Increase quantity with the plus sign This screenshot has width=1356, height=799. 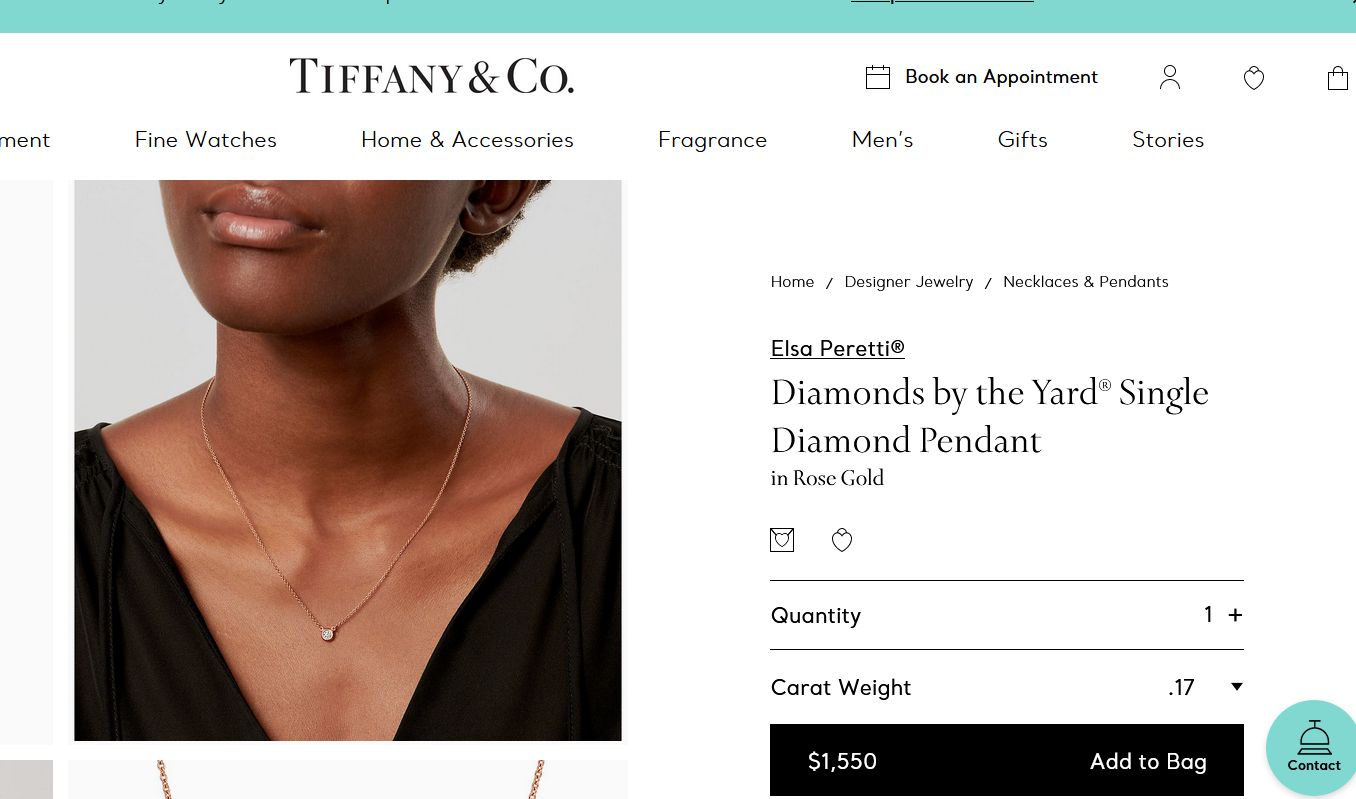click(x=1235, y=615)
